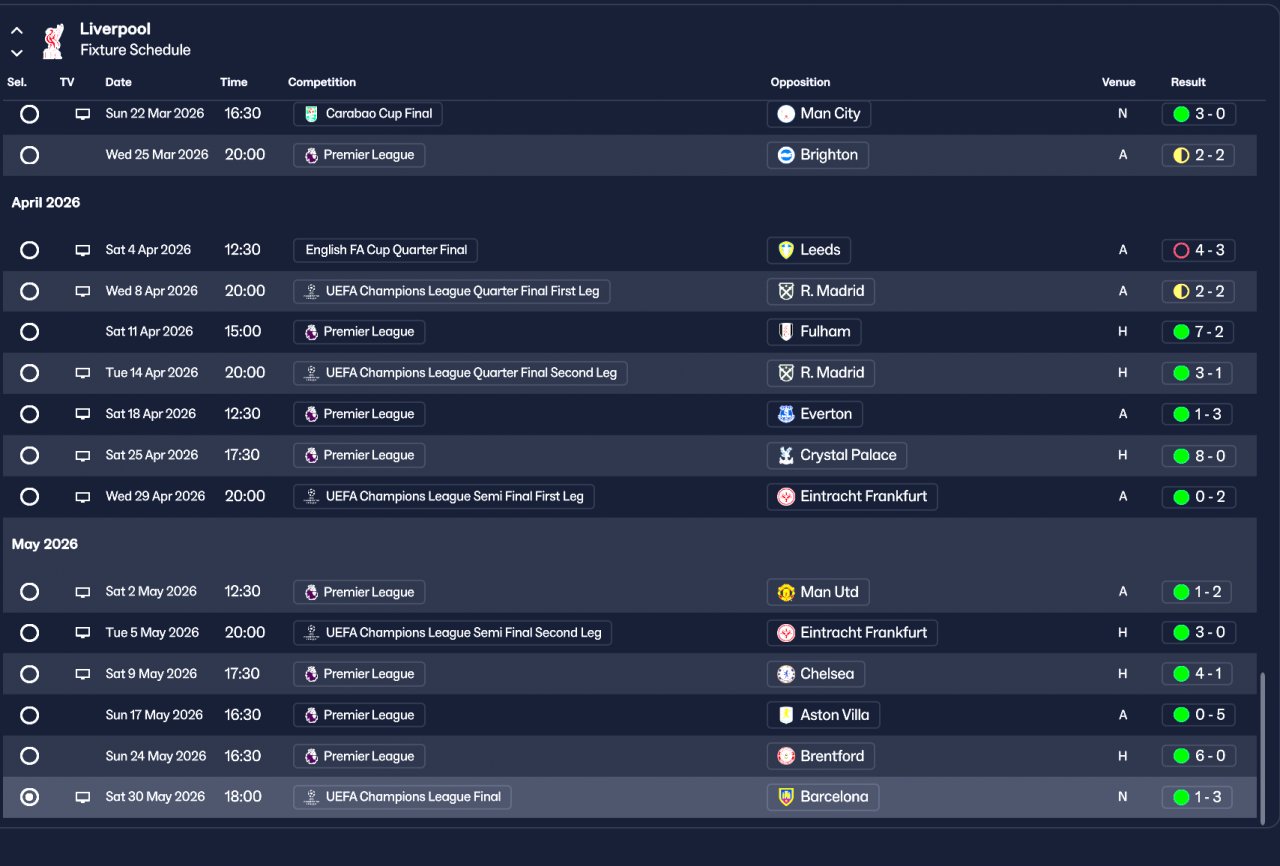Open the Champions League Quarter Final Second Leg
The image size is (1280, 866).
point(460,373)
